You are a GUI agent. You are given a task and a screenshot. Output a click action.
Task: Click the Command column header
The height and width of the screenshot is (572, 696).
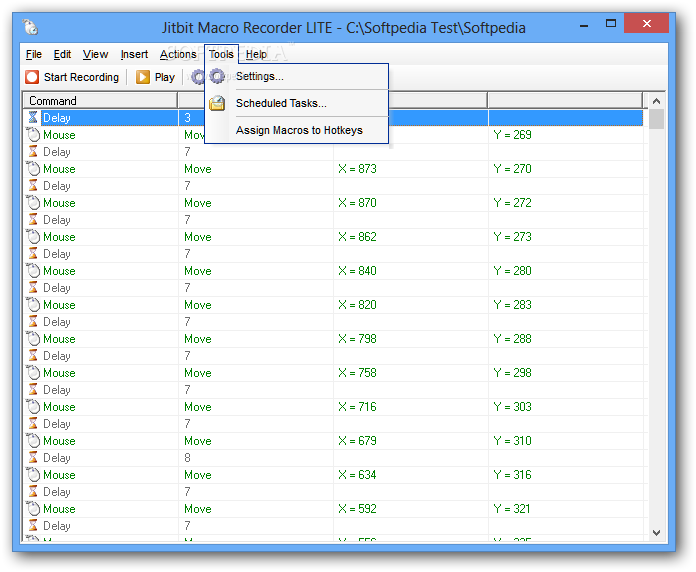(100, 101)
